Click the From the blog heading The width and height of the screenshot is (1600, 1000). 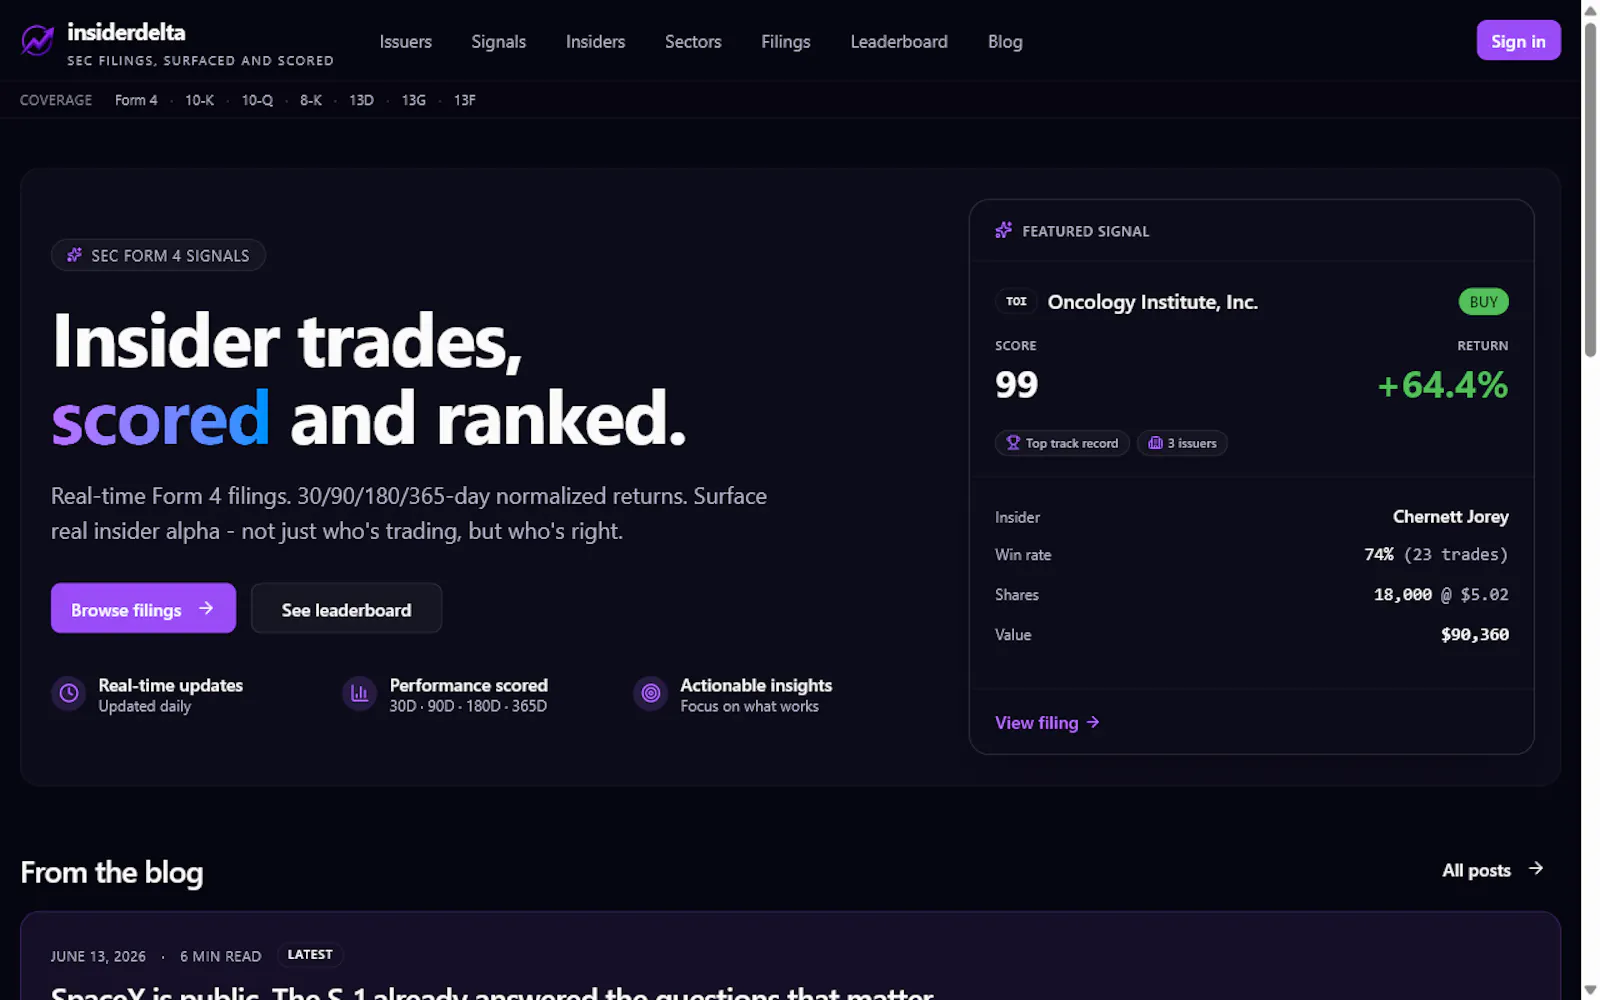coord(112,872)
